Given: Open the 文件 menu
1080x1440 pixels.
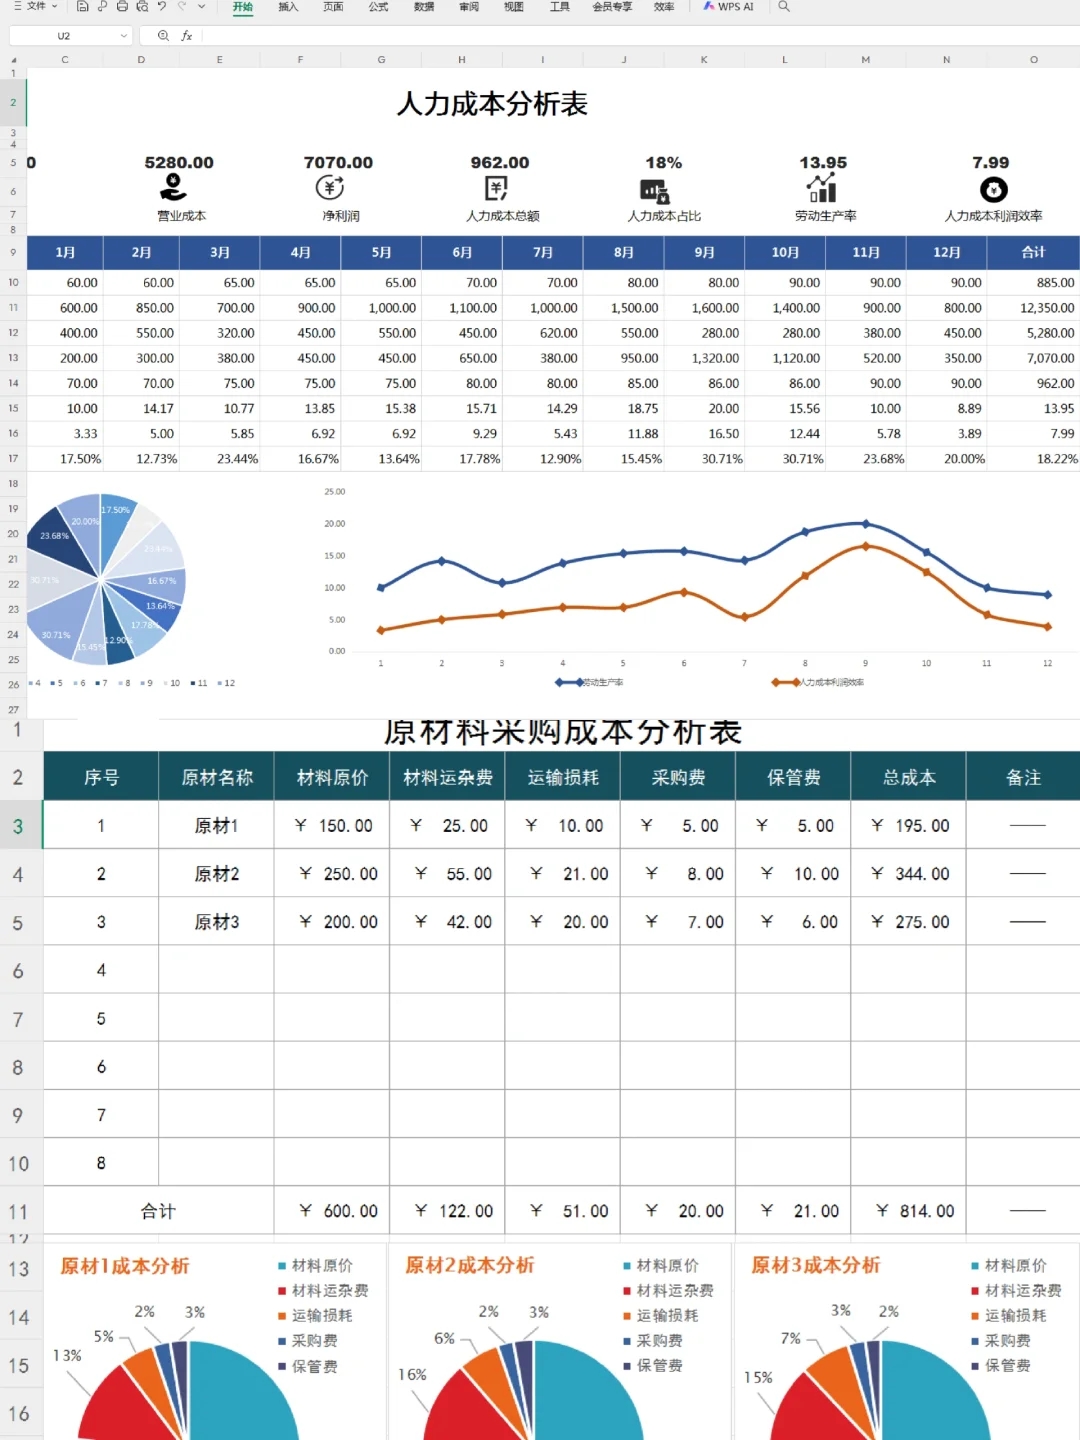Looking at the screenshot, I should (35, 7).
